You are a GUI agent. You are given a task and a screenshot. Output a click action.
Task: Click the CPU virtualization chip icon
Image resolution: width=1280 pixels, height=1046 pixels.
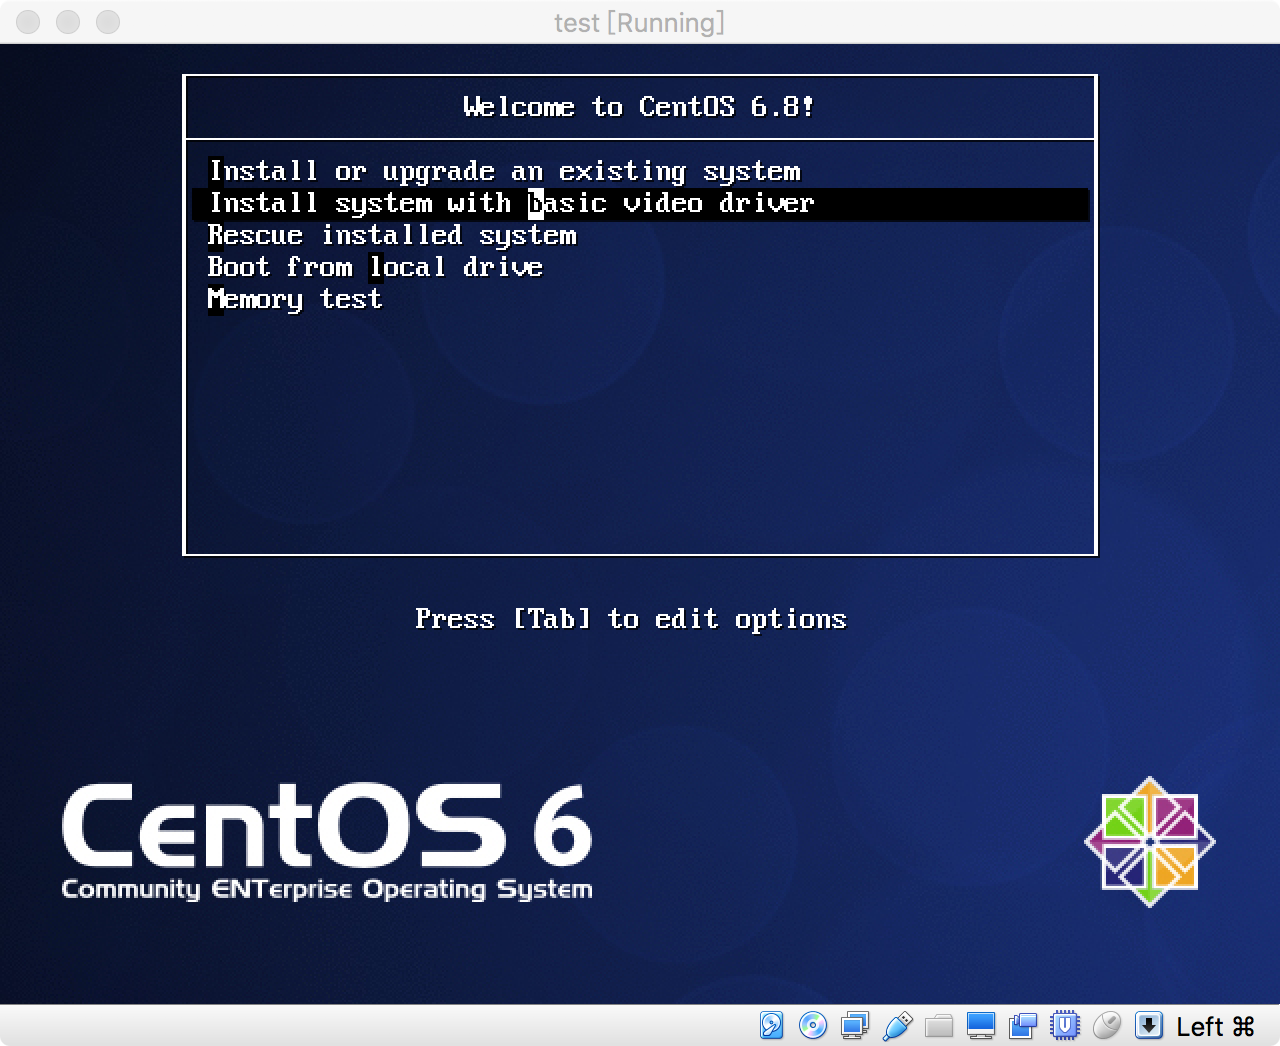click(x=1065, y=1025)
